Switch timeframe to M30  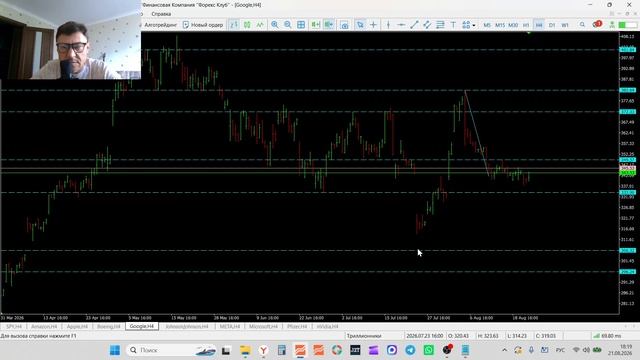click(513, 25)
